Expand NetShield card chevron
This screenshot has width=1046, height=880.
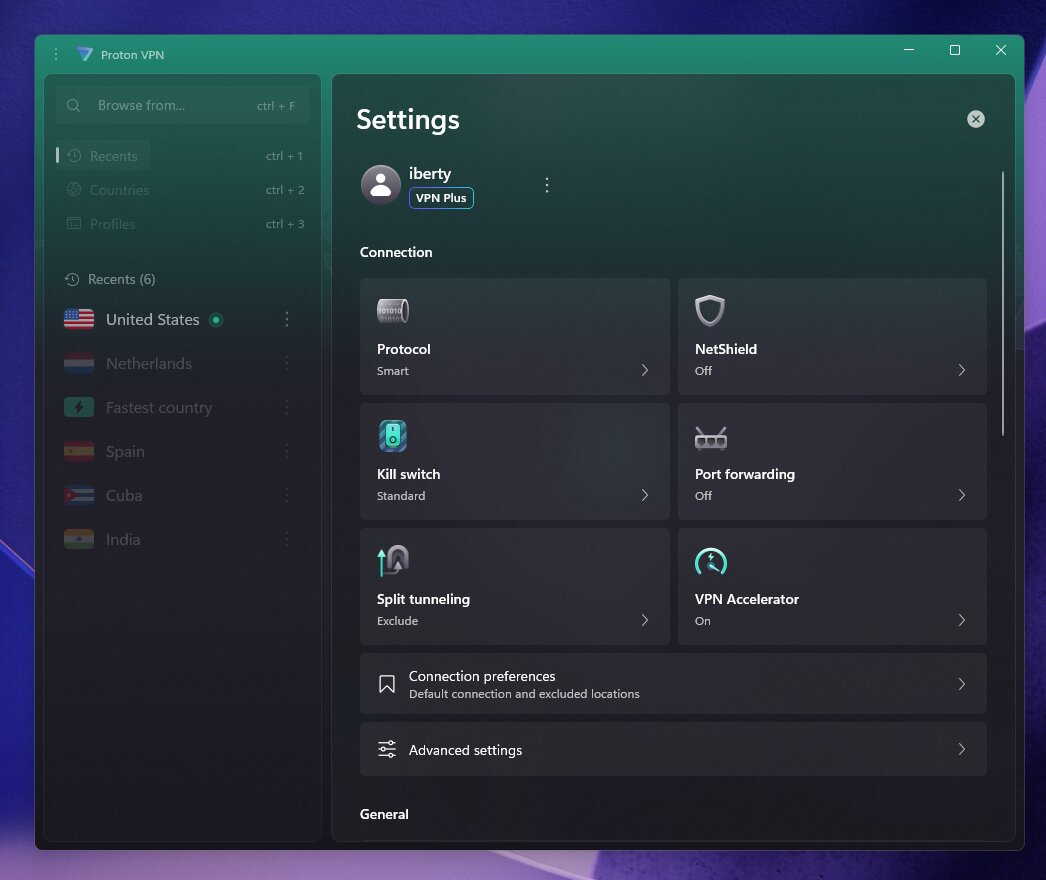961,370
